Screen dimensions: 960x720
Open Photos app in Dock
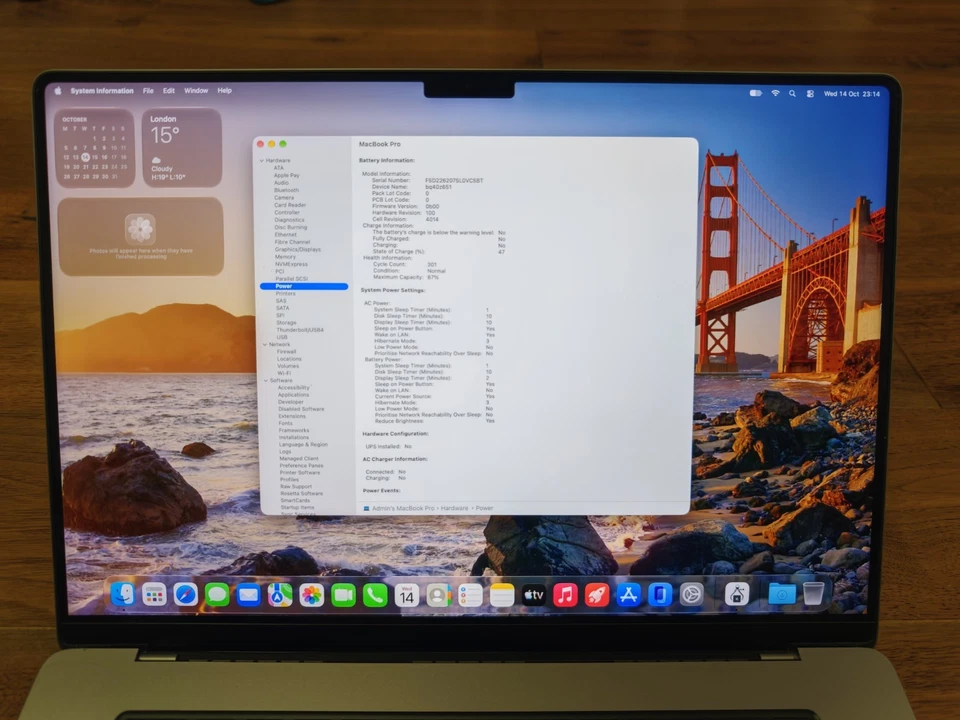pos(312,594)
